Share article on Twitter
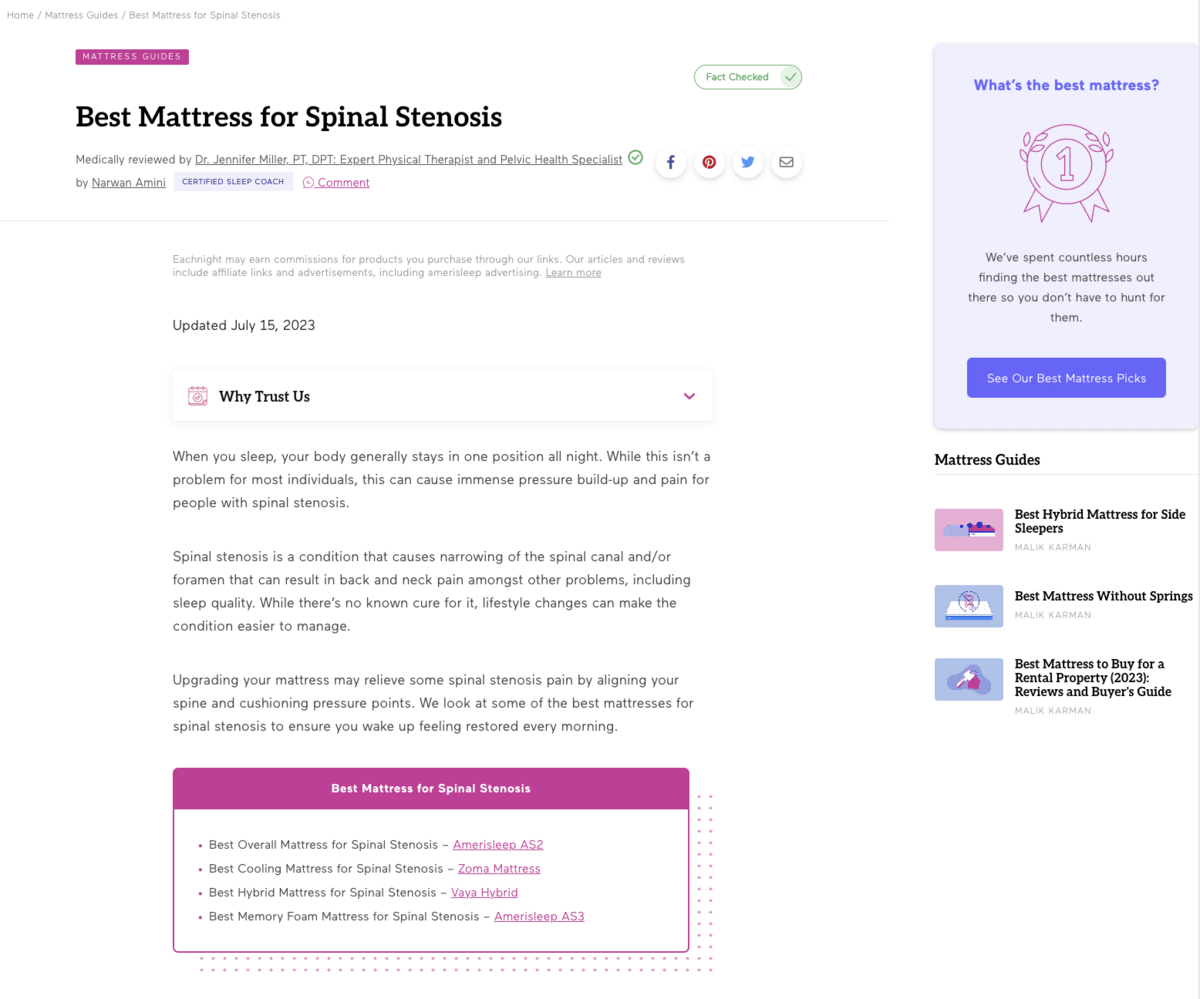Viewport: 1200px width, 999px height. click(x=748, y=162)
